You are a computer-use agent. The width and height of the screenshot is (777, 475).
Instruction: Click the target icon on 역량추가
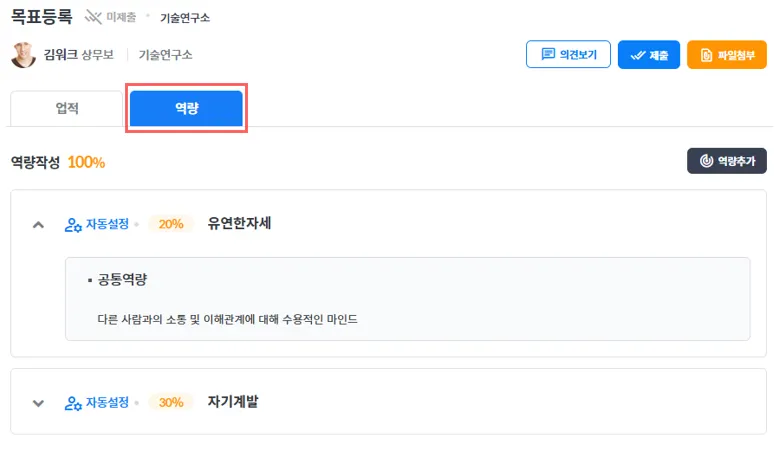click(706, 160)
